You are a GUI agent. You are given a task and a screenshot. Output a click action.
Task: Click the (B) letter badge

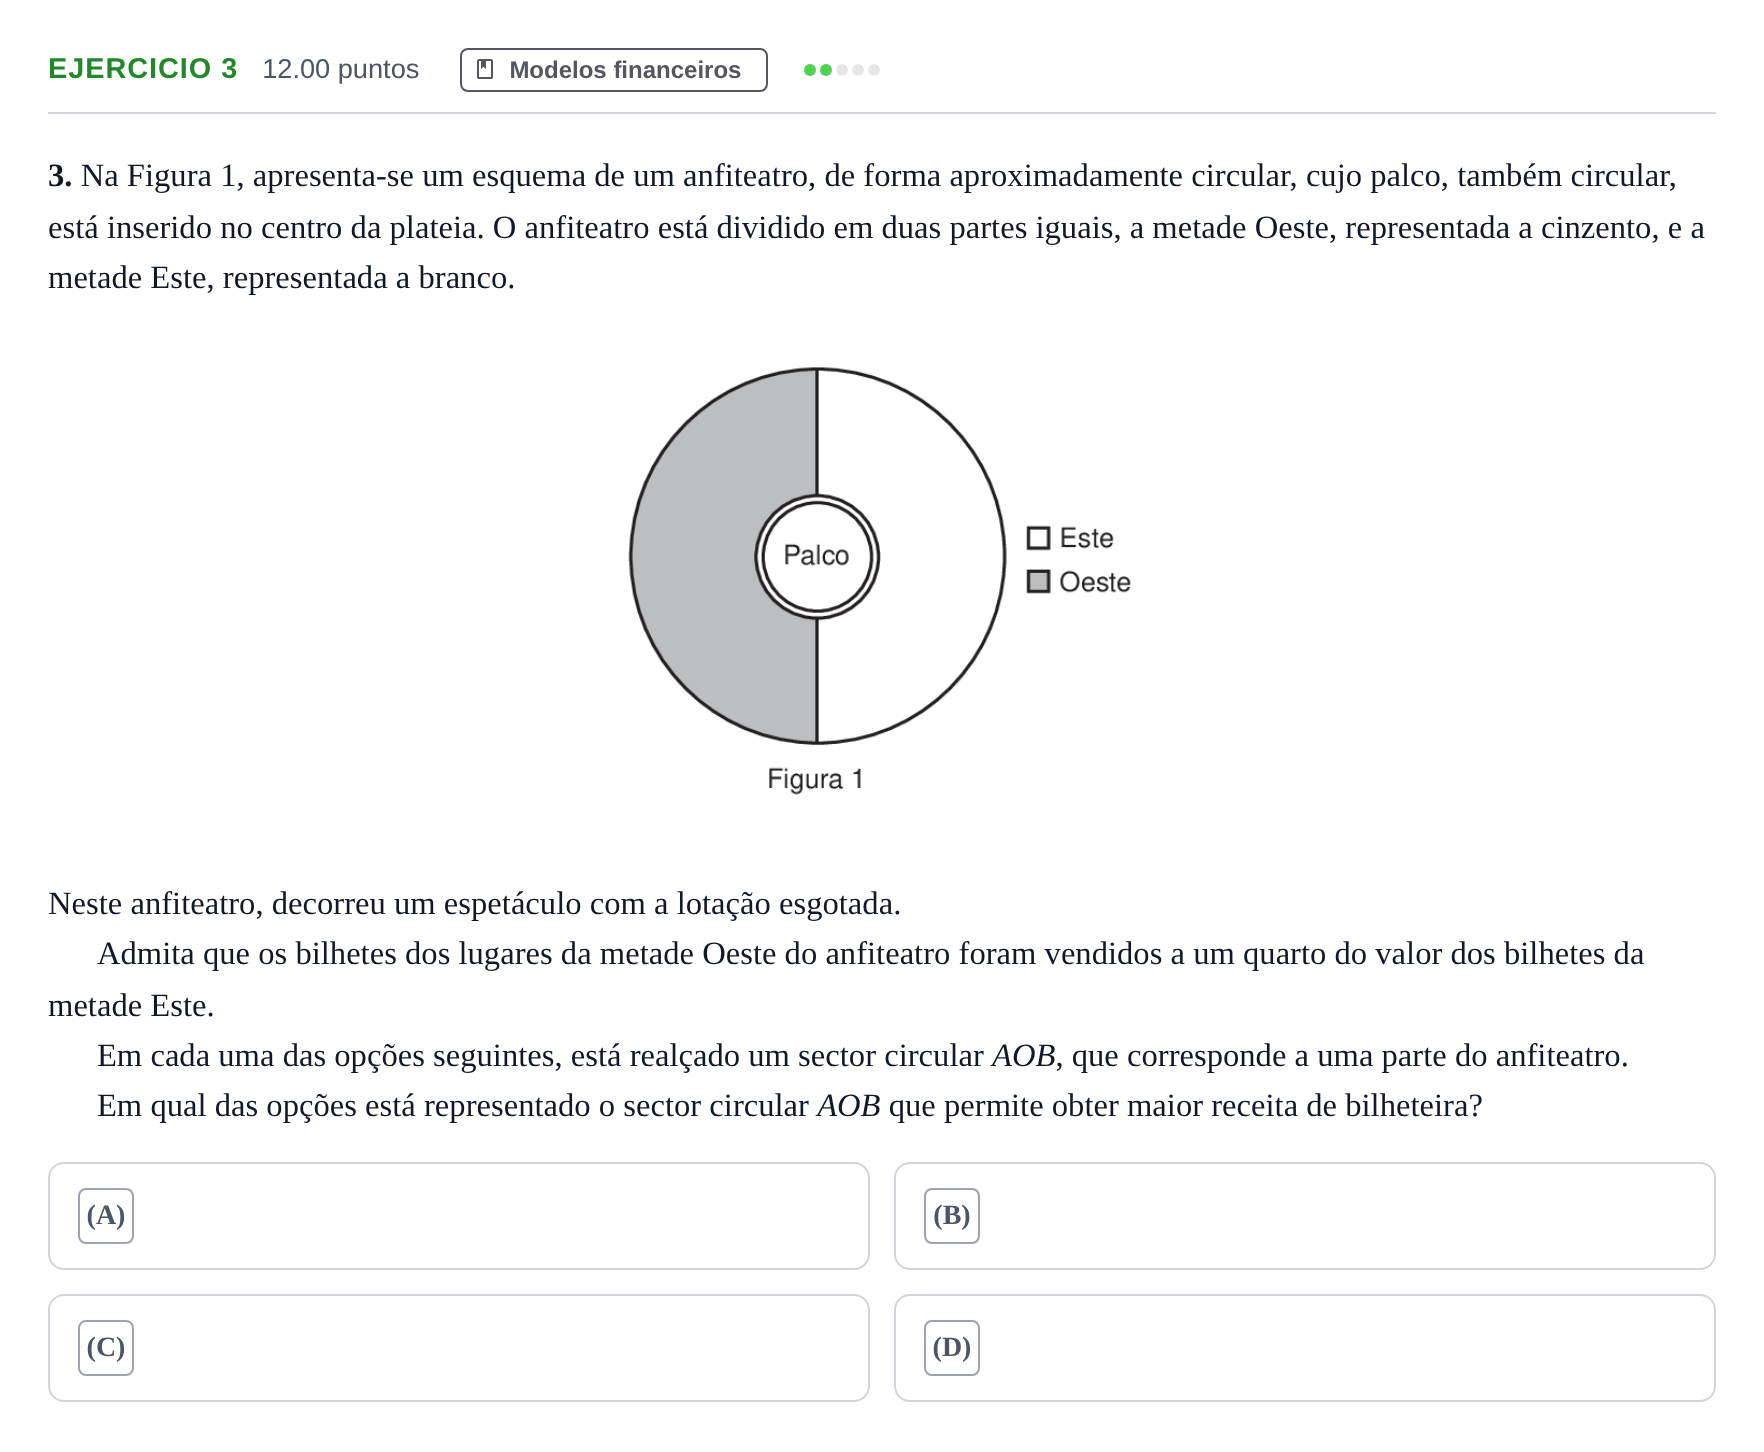coord(952,1215)
